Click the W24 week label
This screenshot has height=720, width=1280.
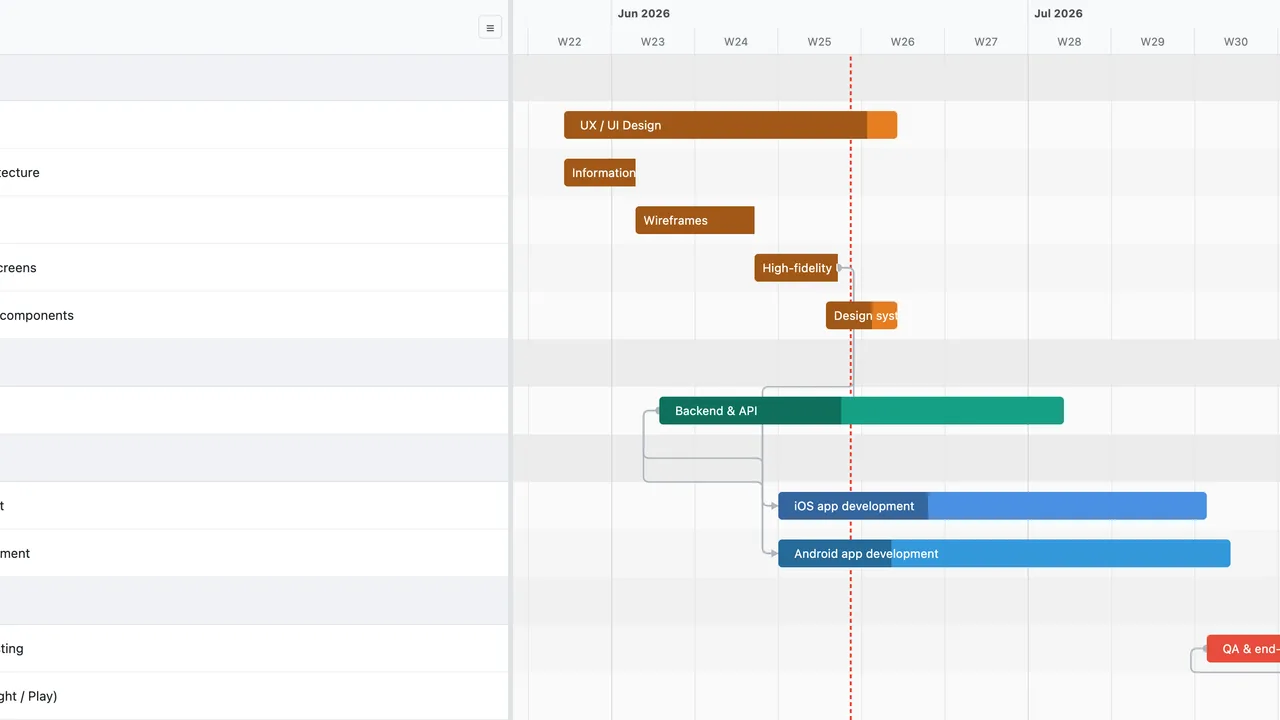[736, 42]
